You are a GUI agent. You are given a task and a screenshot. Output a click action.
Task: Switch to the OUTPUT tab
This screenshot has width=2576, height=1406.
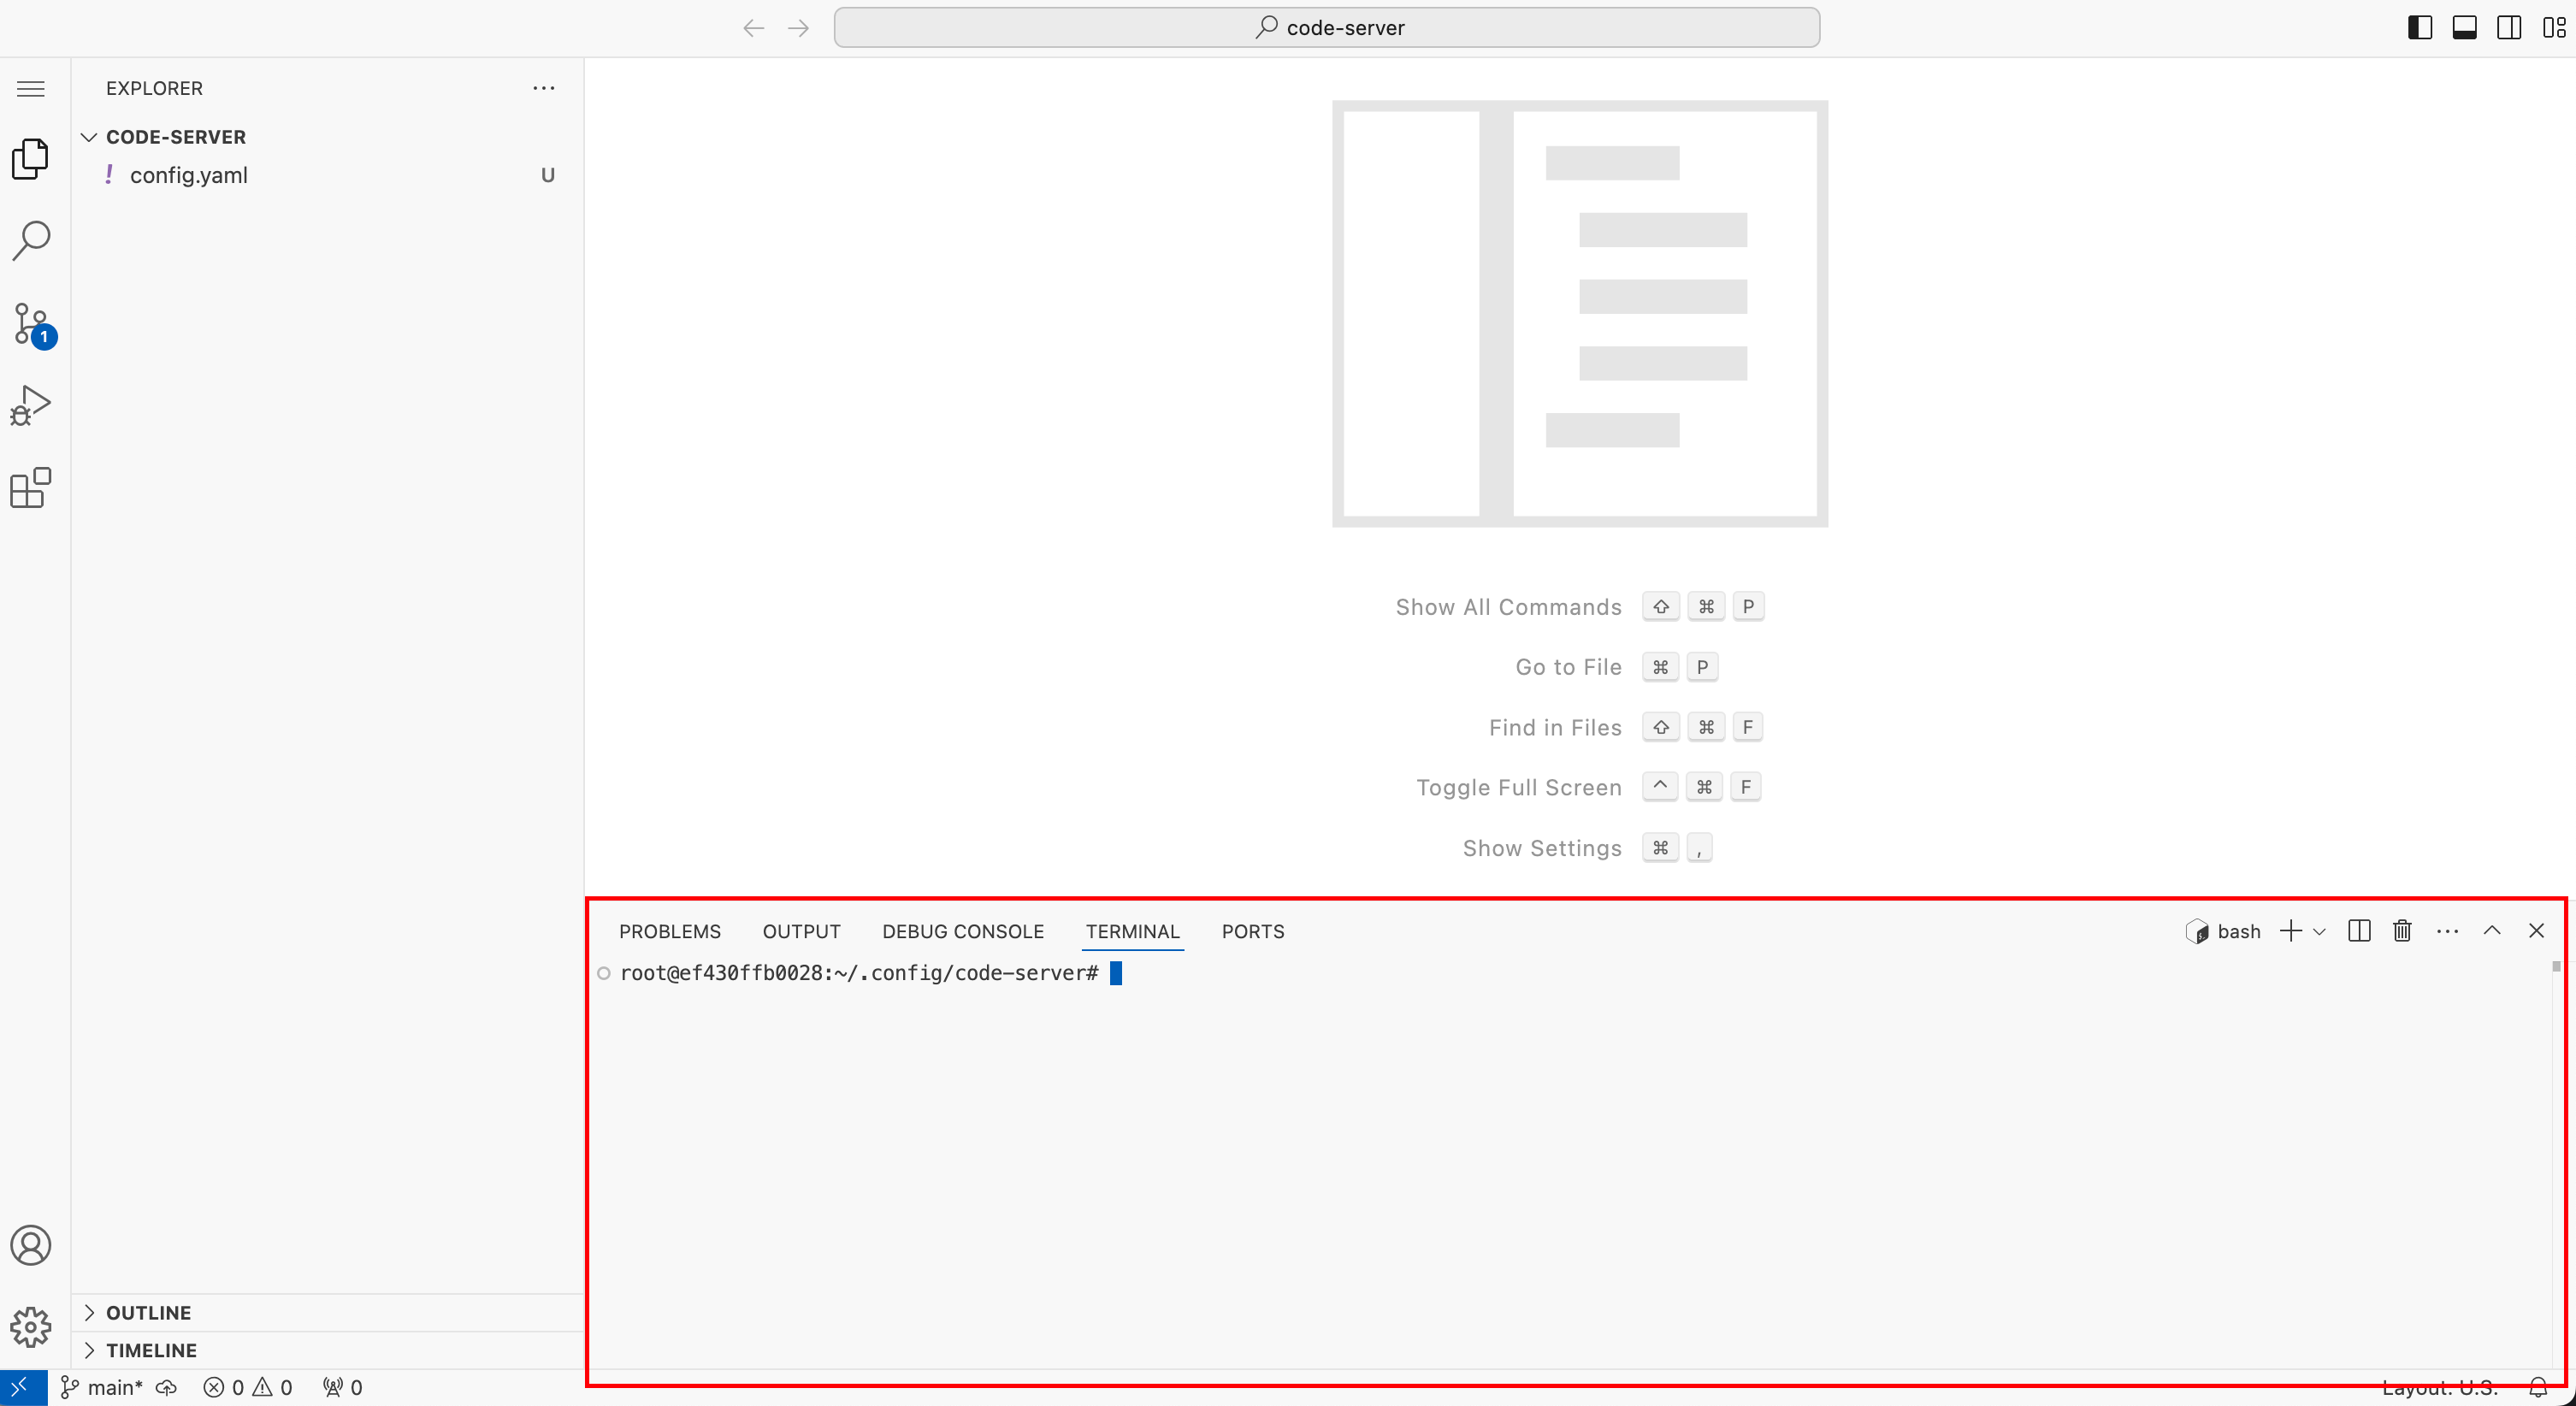(801, 931)
